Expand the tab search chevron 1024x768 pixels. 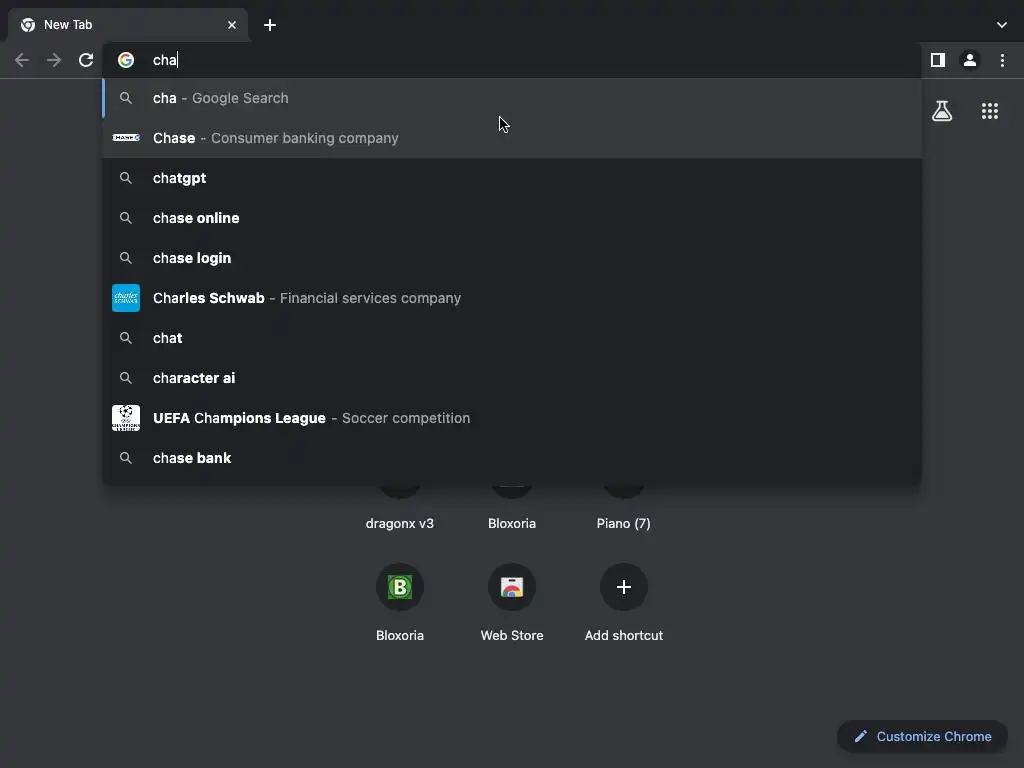click(x=1002, y=25)
